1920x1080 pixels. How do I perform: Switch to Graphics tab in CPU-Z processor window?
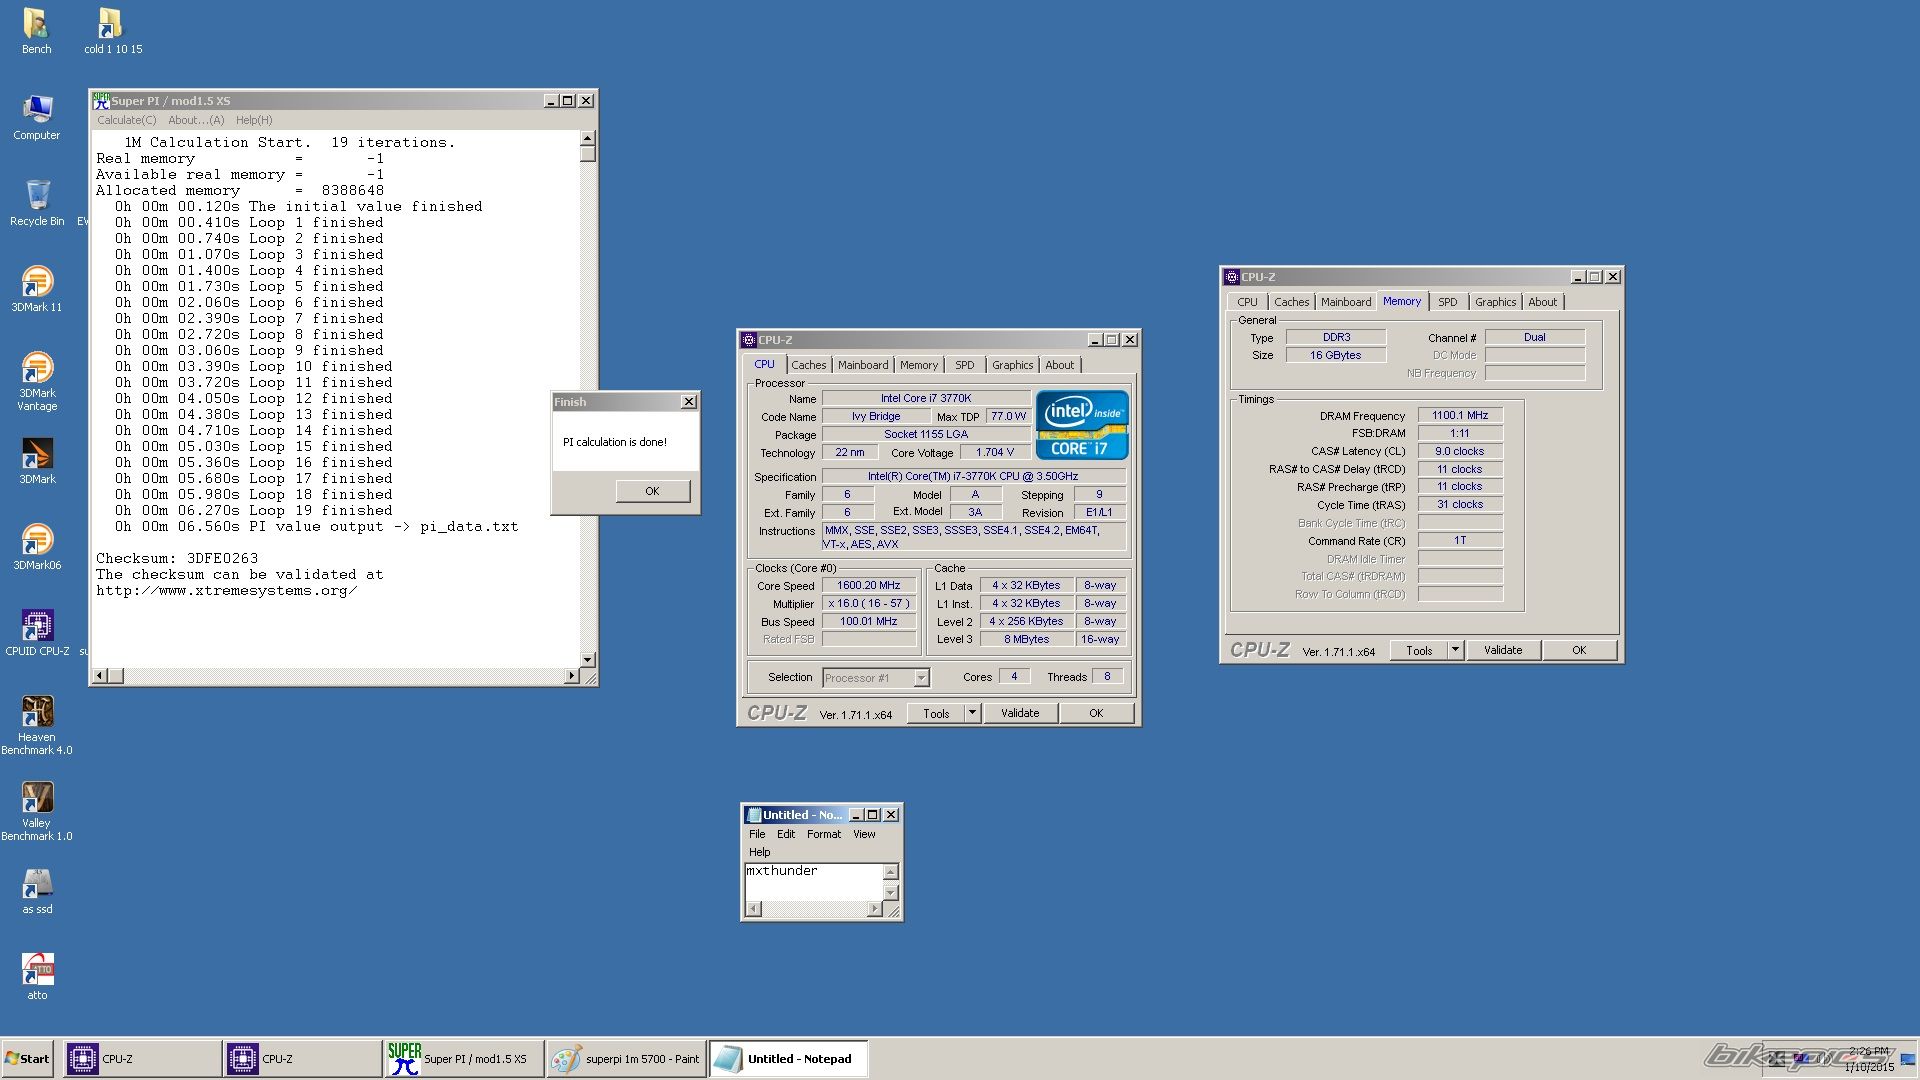pyautogui.click(x=1012, y=365)
